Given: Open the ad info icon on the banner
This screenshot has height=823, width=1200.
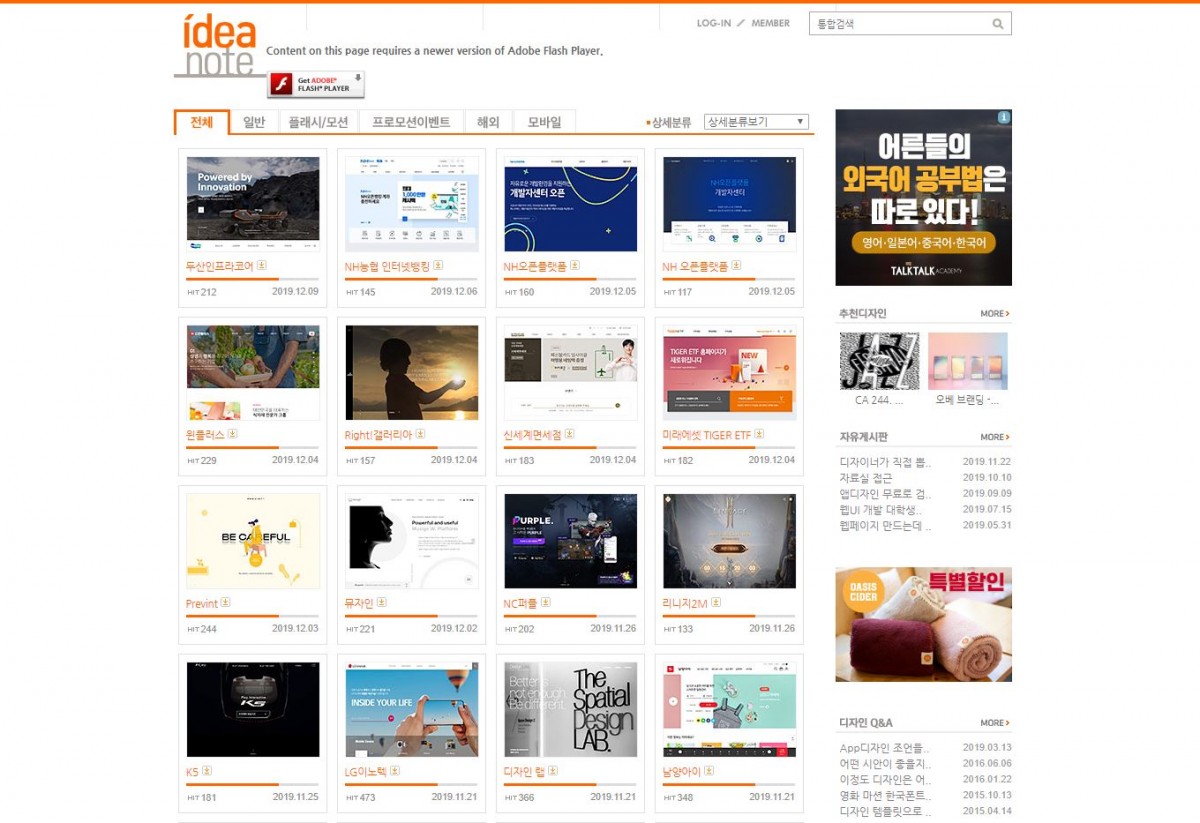Looking at the screenshot, I should (x=1004, y=117).
